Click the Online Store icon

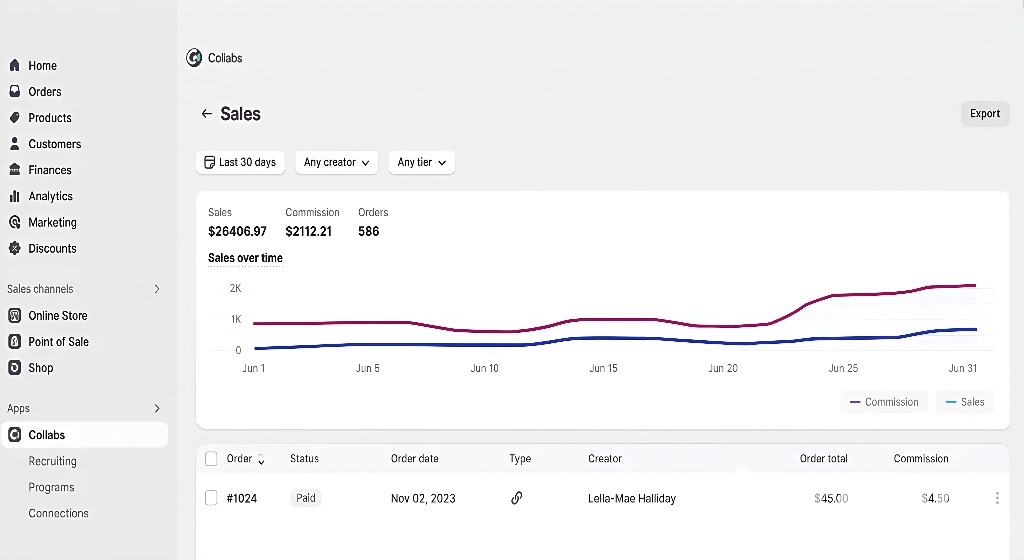pos(15,316)
